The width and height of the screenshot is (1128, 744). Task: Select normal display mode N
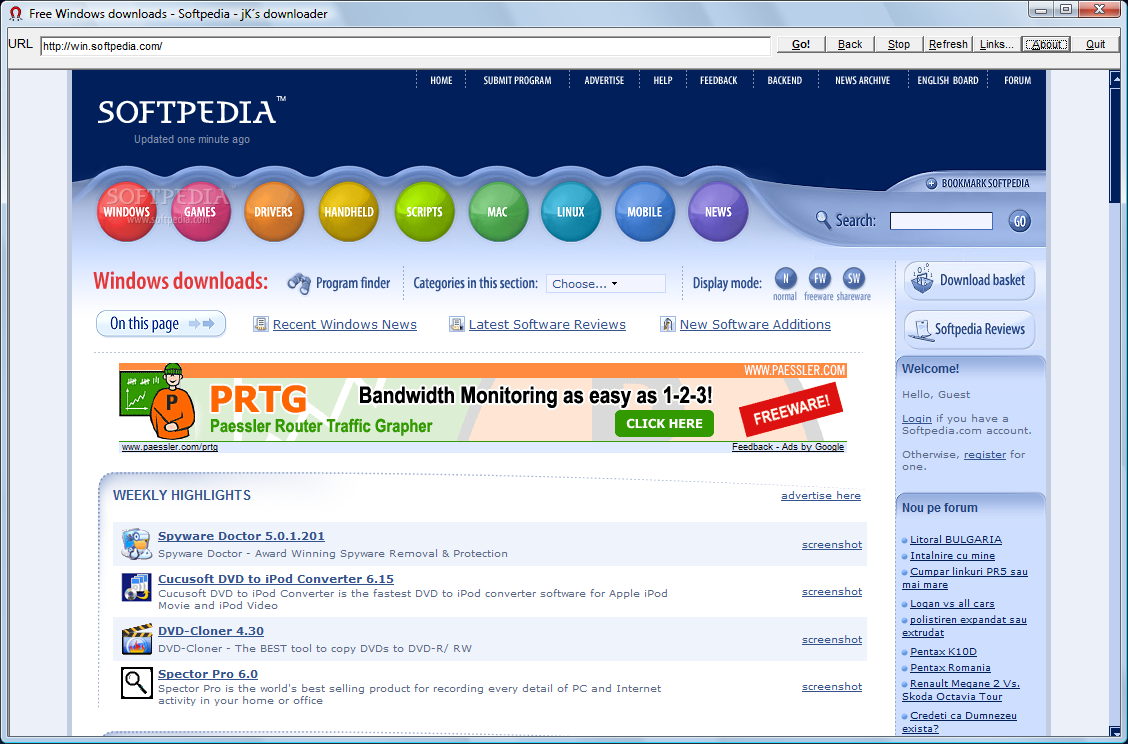(785, 278)
